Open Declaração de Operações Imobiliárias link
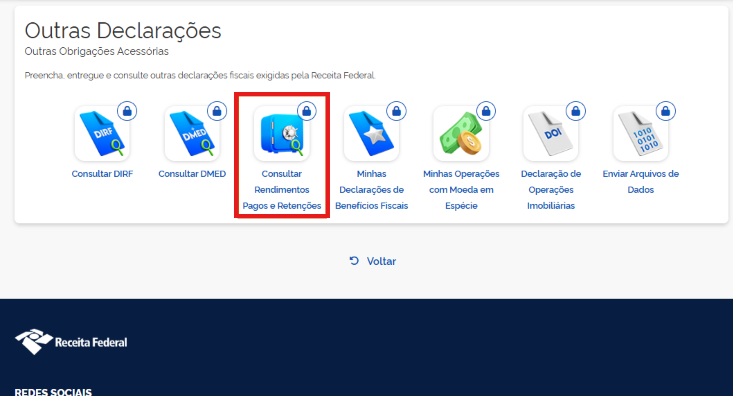733x396 pixels. pos(551,190)
